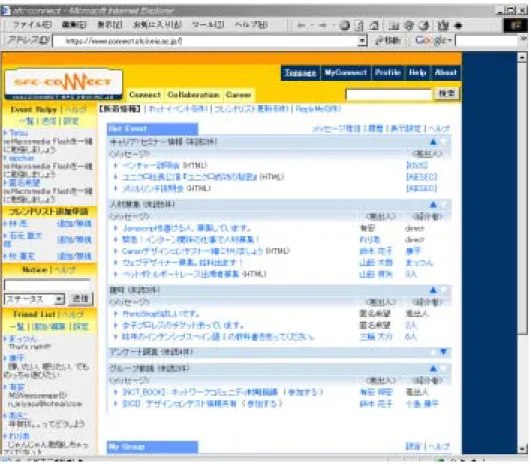Collapse the 人材募集 section with up triangle

click(x=433, y=205)
